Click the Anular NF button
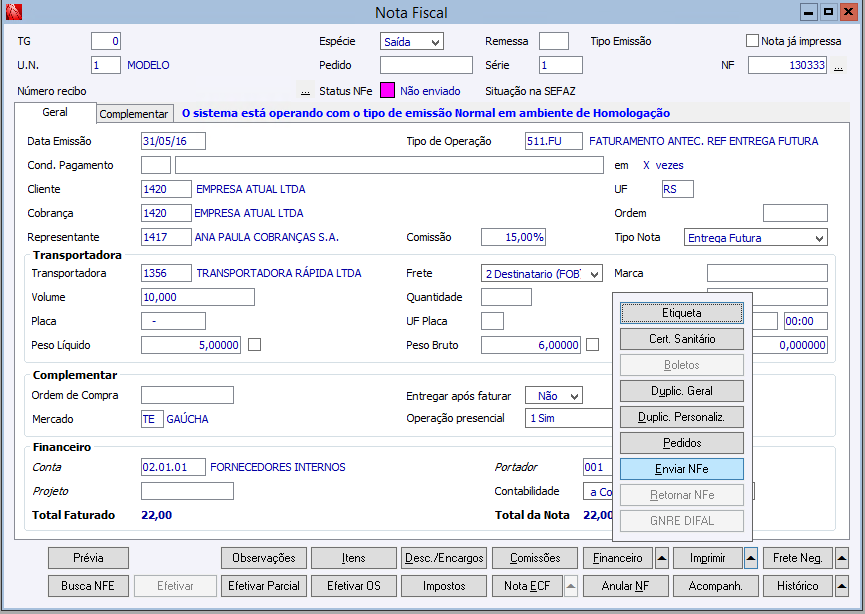This screenshot has height=614, width=865. (x=627, y=586)
